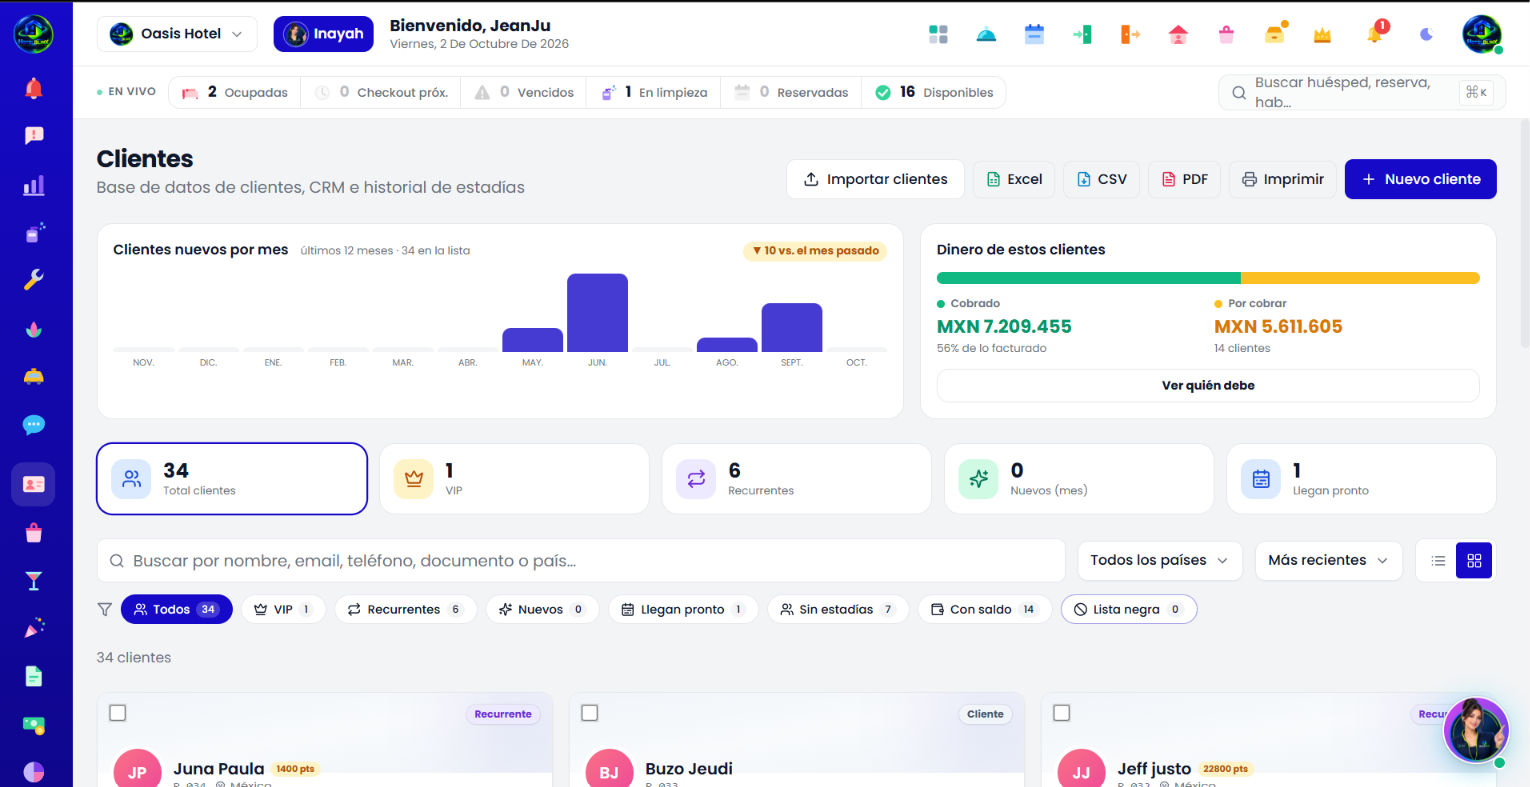The image size is (1530, 787).
Task: Open the dashboard grid icon in top bar
Action: 938,35
